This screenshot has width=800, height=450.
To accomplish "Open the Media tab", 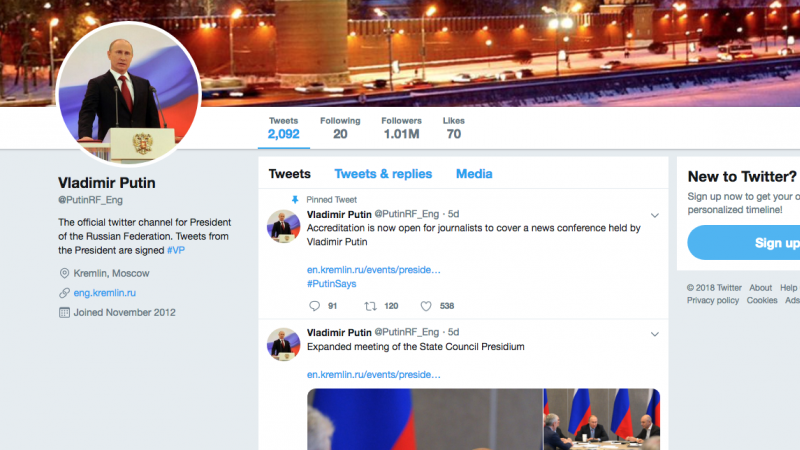I will (x=474, y=174).
